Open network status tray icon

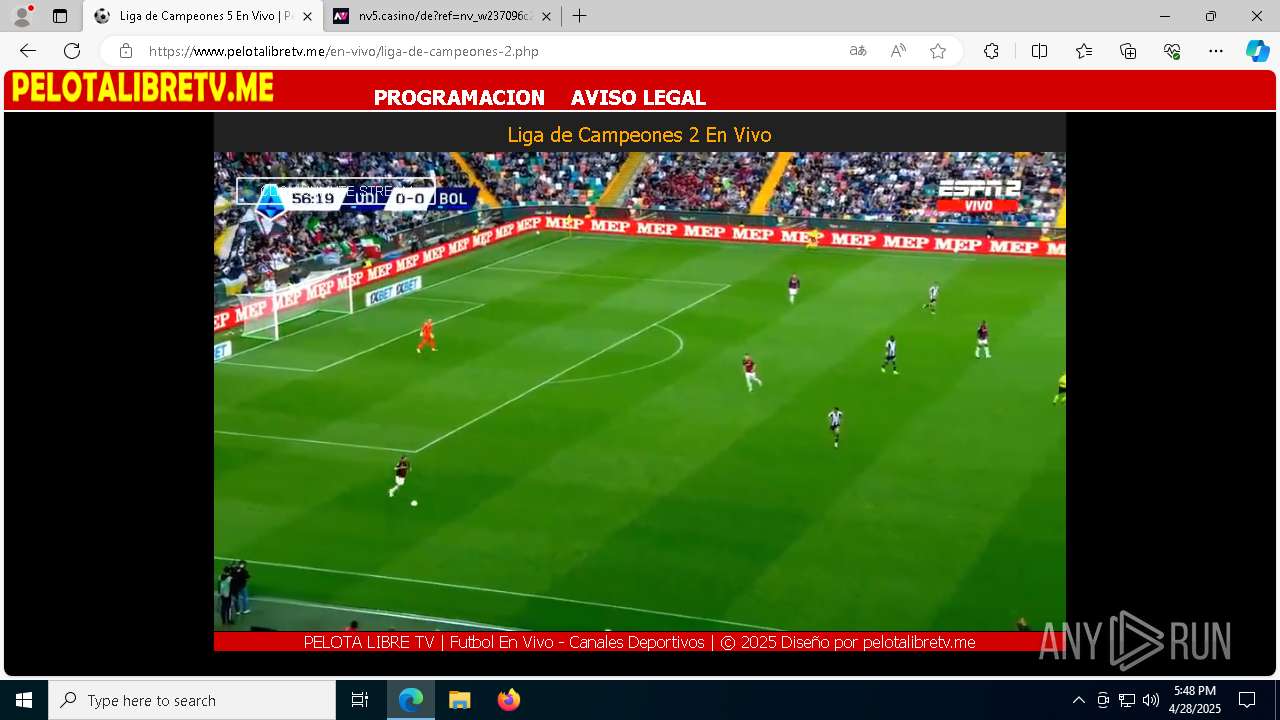click(x=1127, y=700)
